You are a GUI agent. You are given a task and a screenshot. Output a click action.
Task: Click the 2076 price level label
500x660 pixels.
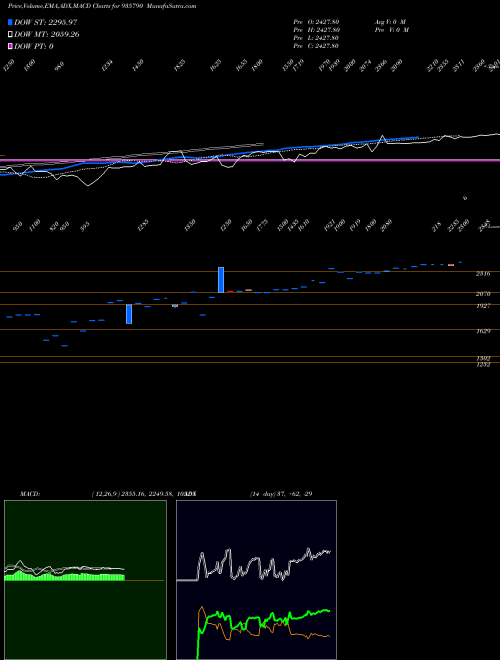(483, 294)
